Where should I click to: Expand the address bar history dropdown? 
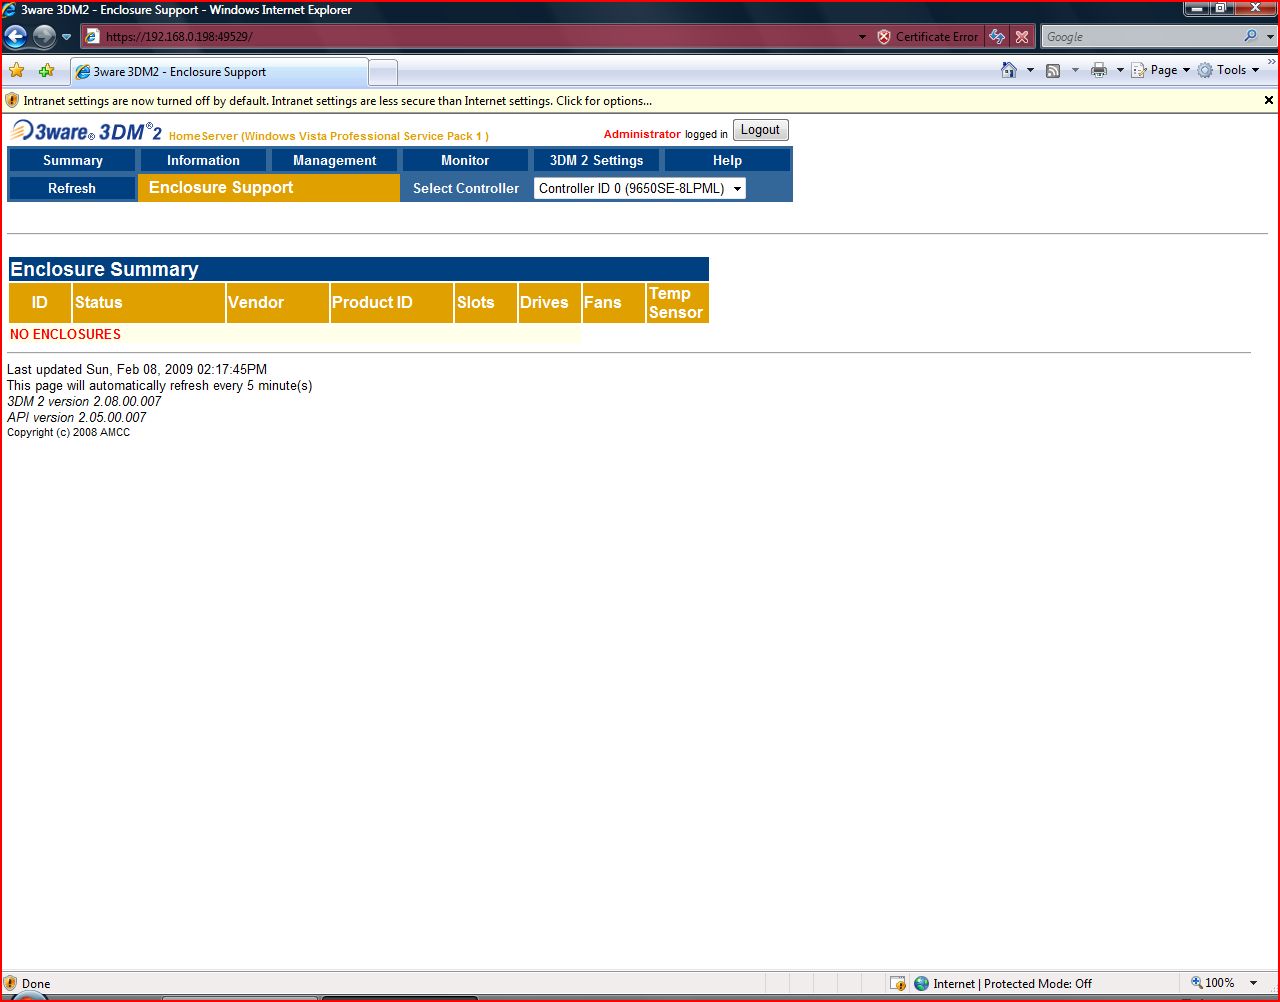862,37
